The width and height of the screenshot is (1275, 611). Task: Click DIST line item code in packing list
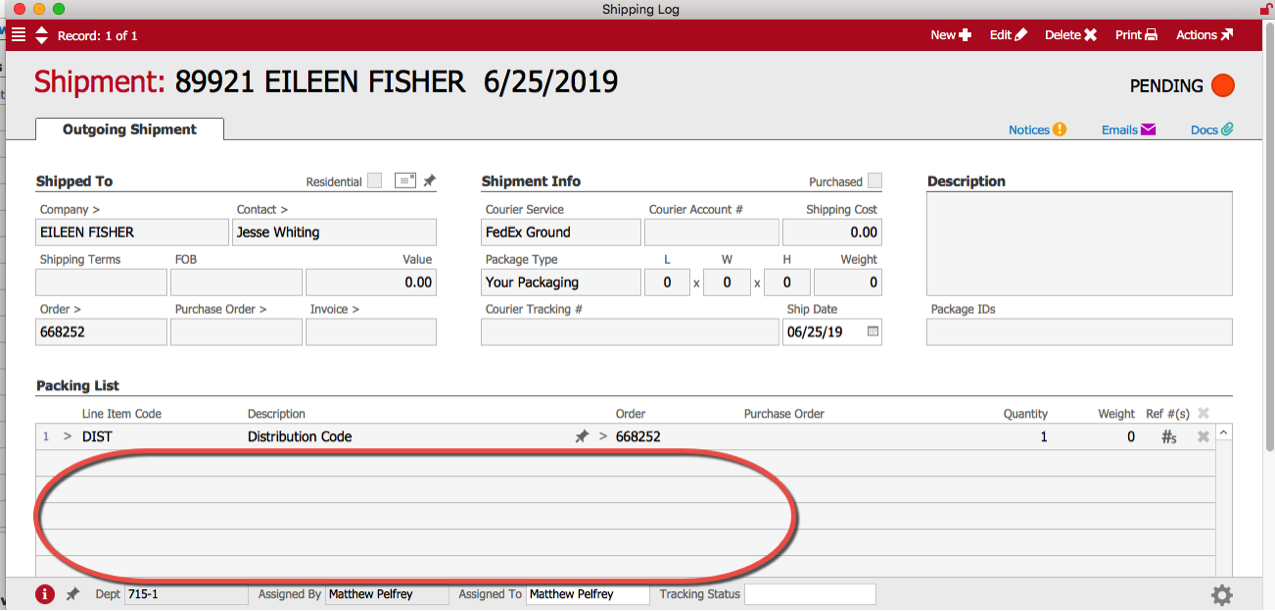pyautogui.click(x=97, y=437)
